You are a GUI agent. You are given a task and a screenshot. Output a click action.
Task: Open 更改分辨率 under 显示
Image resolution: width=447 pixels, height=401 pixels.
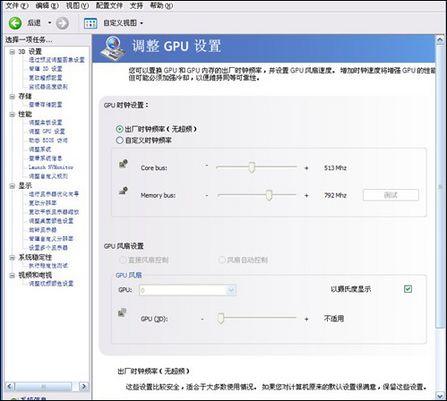(43, 203)
